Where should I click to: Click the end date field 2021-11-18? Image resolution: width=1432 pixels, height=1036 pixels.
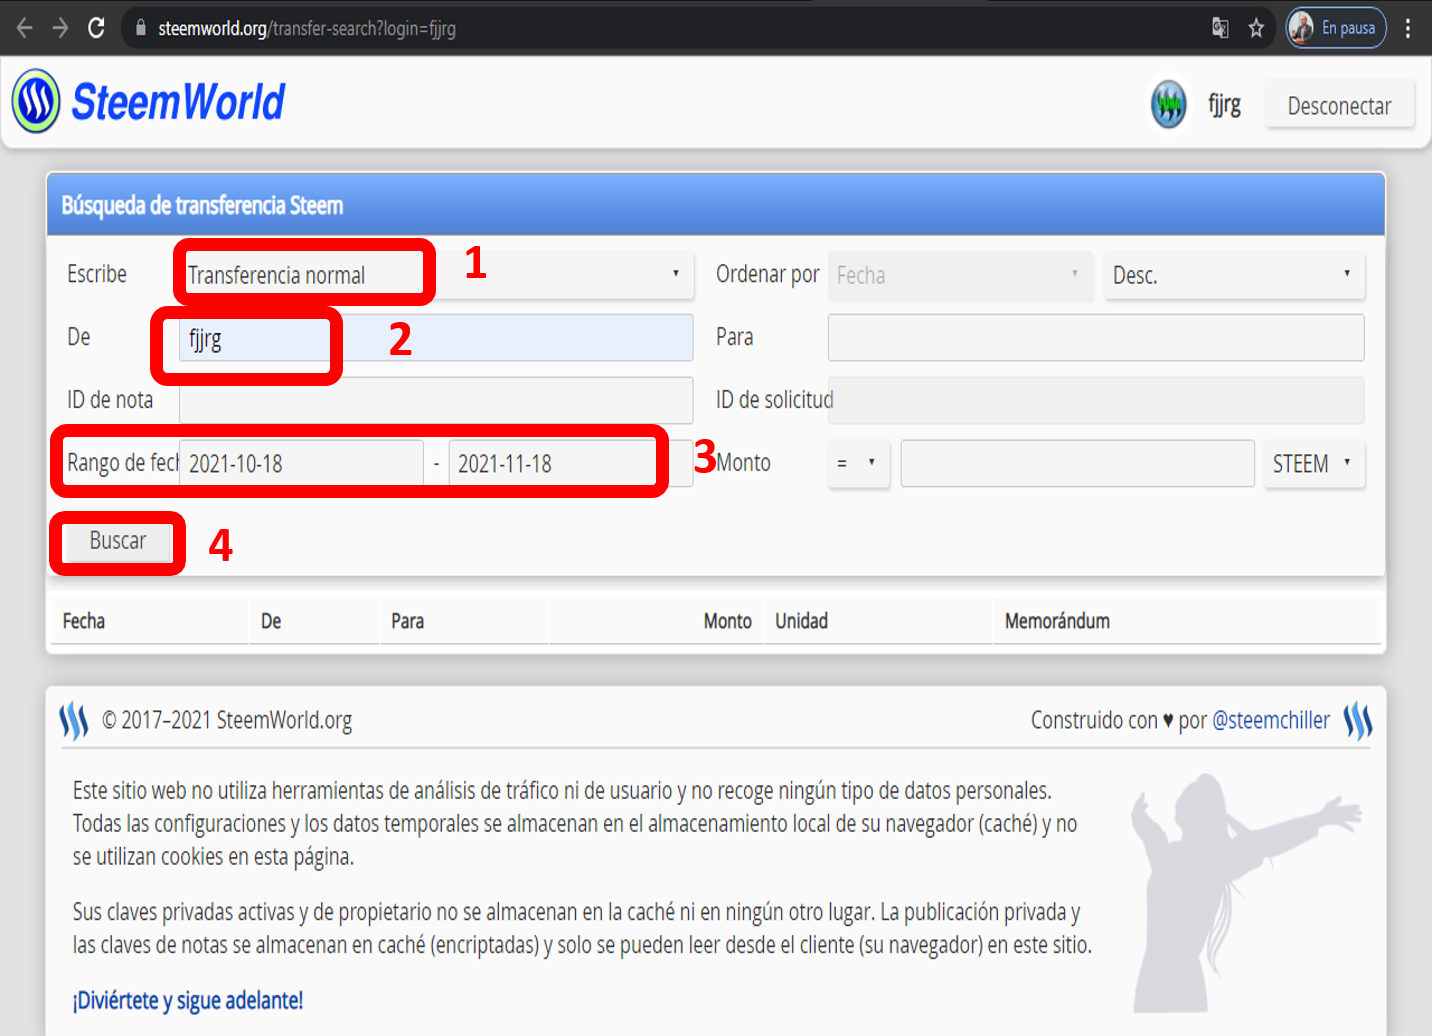point(570,464)
